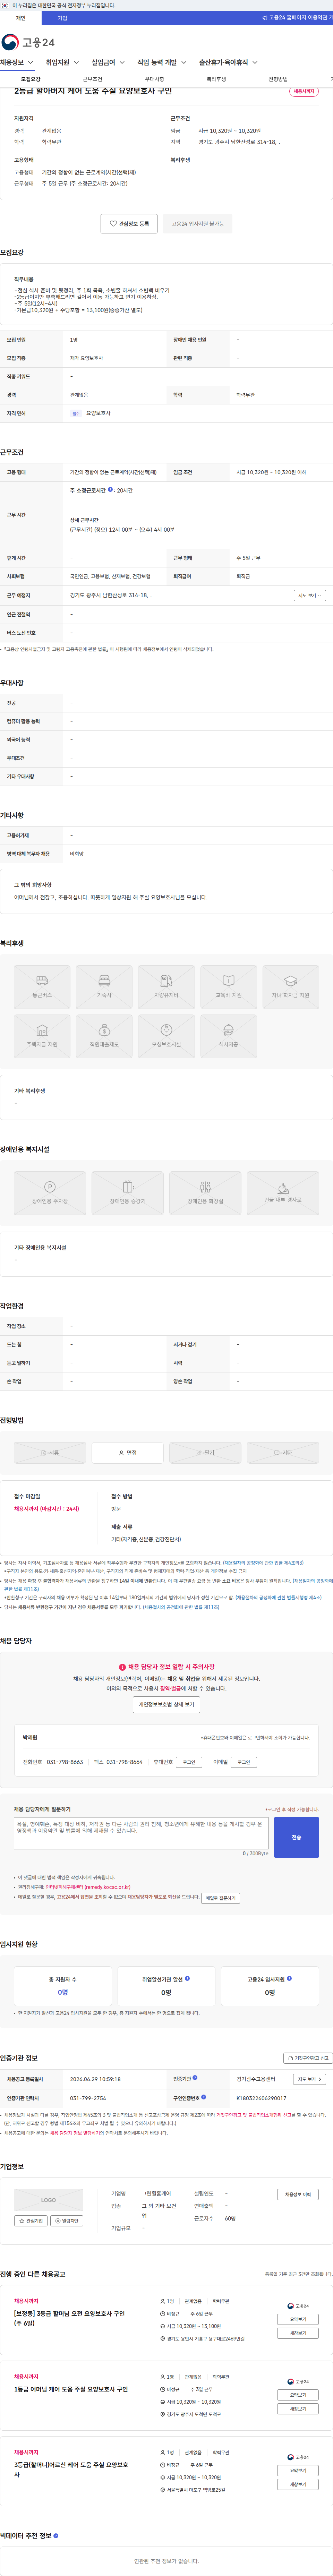Click the 채용정보 이력 button
The width and height of the screenshot is (333, 2576).
coord(298,2194)
